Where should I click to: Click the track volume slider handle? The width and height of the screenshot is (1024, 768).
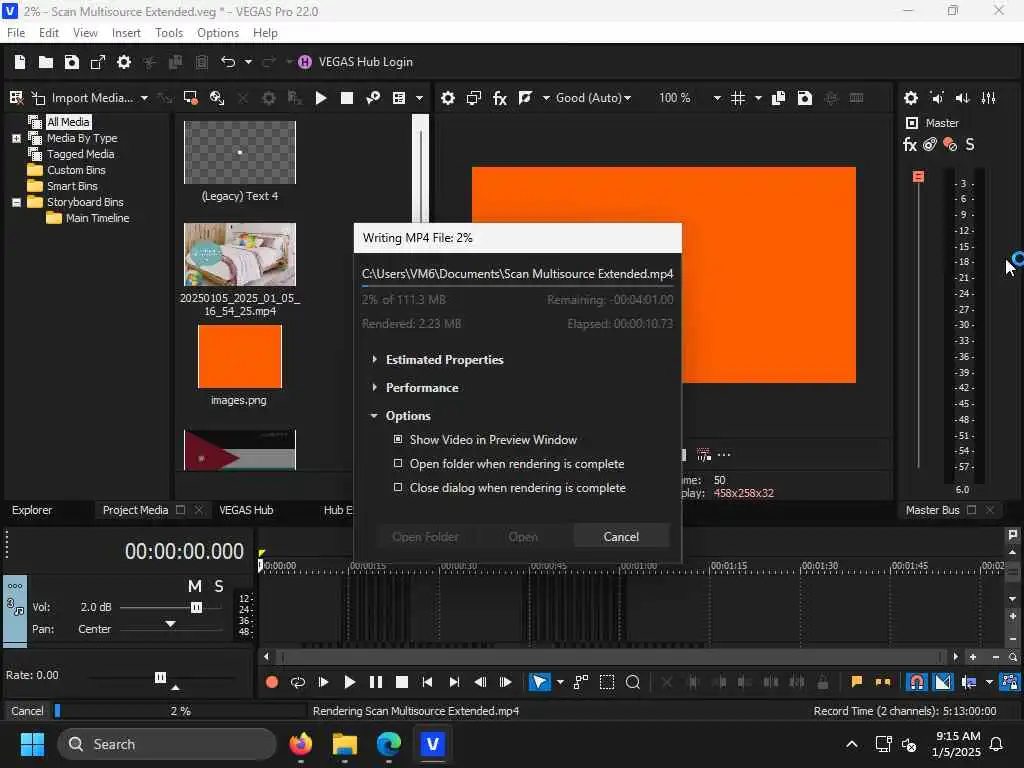click(196, 607)
